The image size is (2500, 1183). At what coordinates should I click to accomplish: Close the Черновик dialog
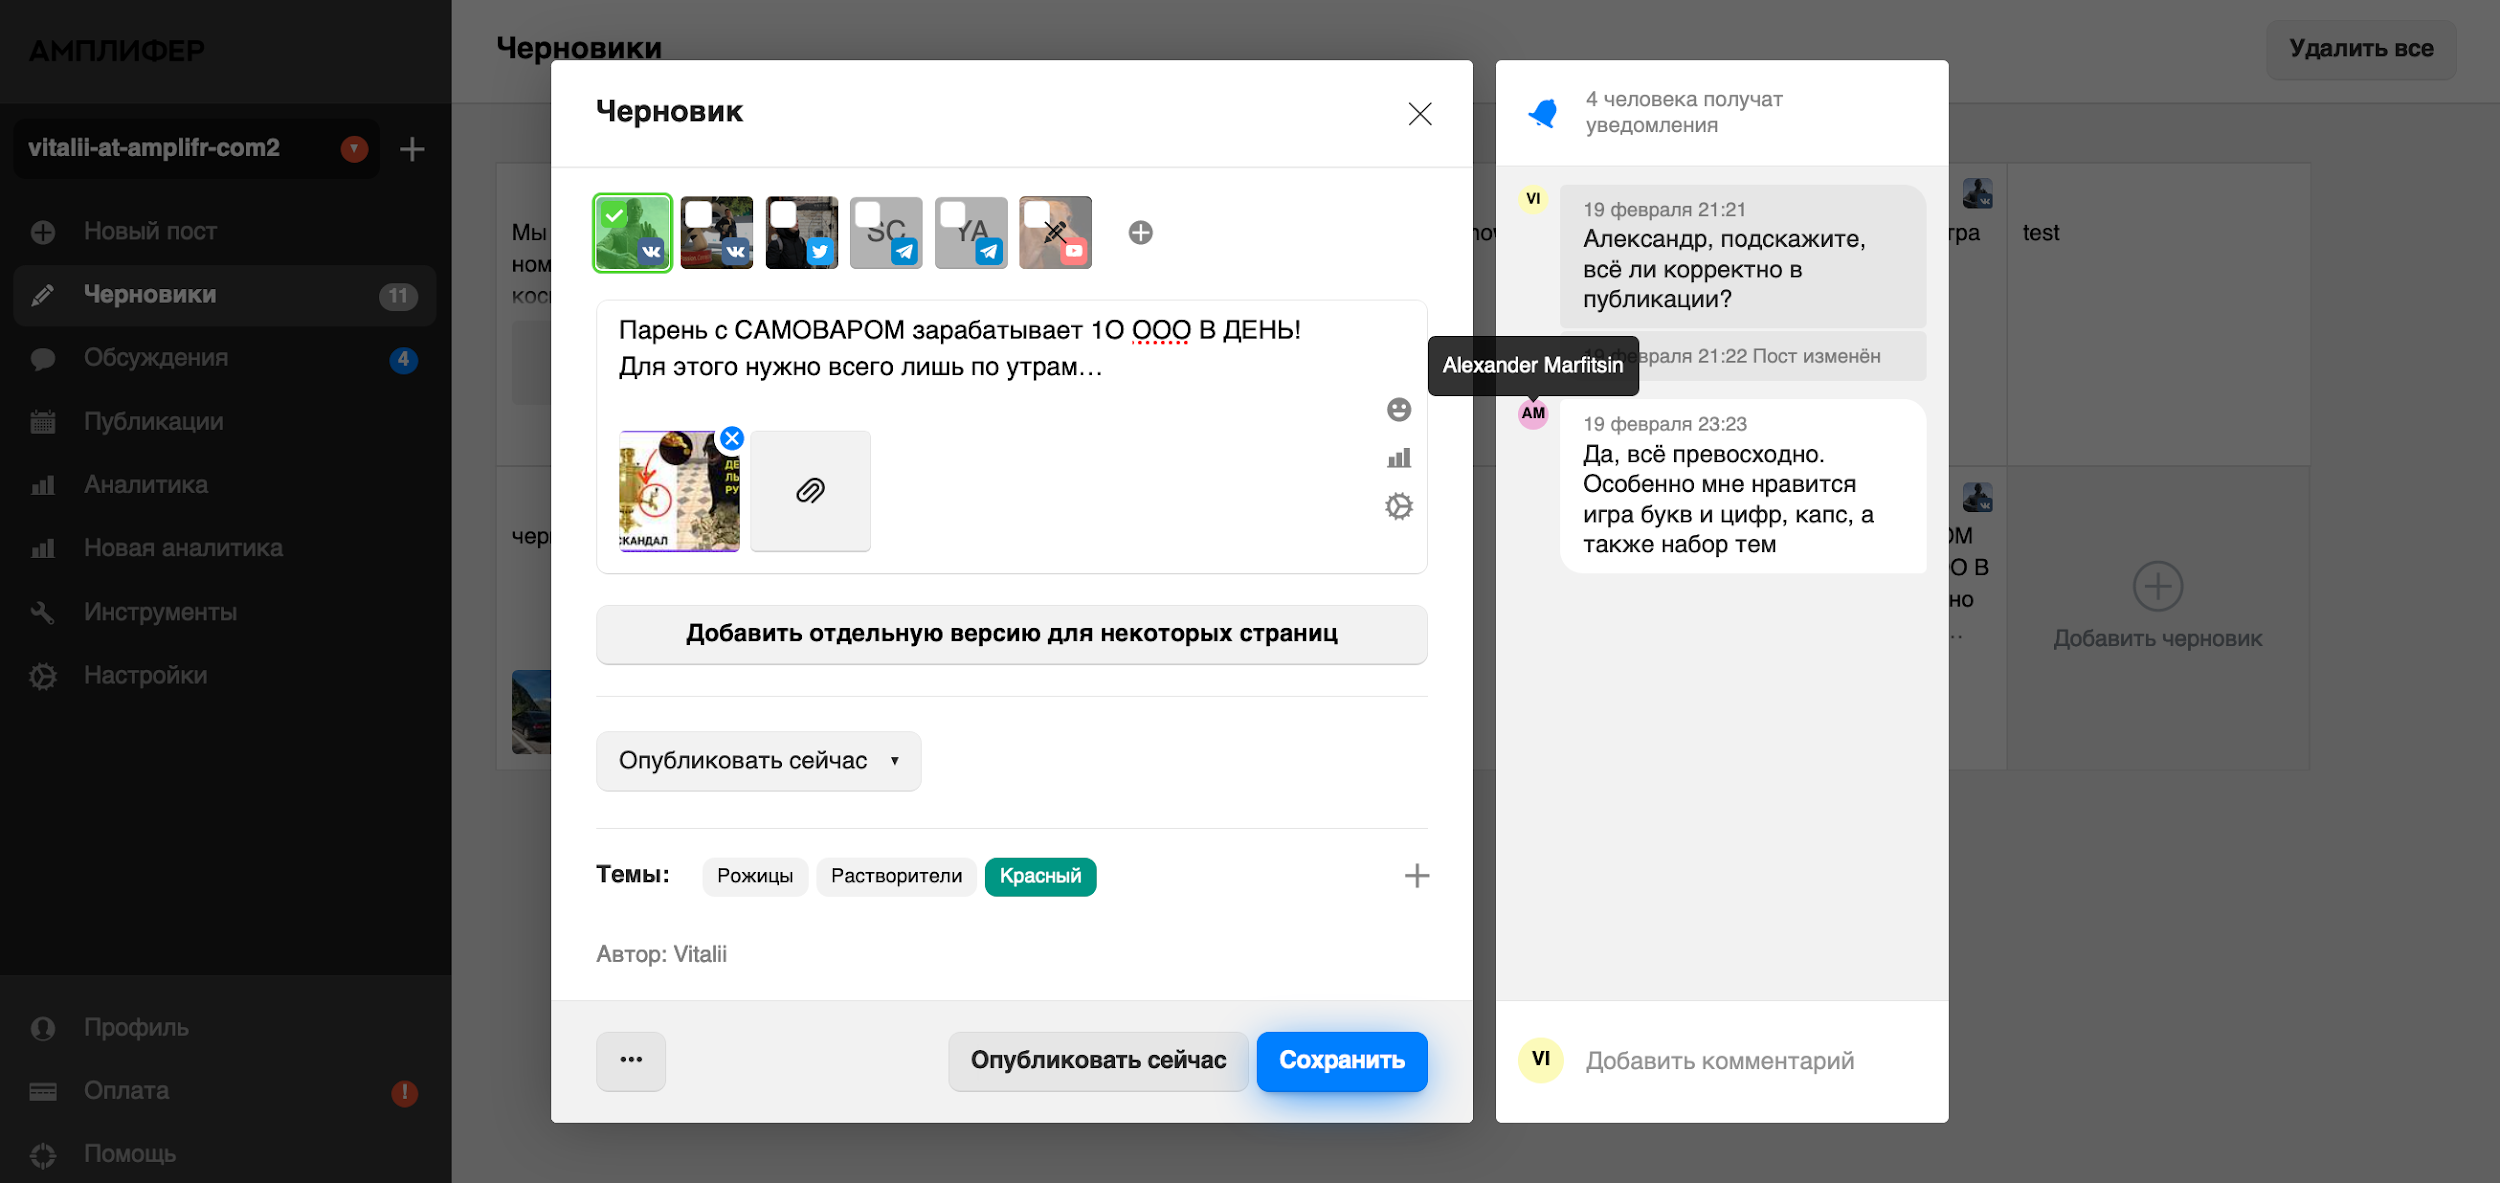1420,113
